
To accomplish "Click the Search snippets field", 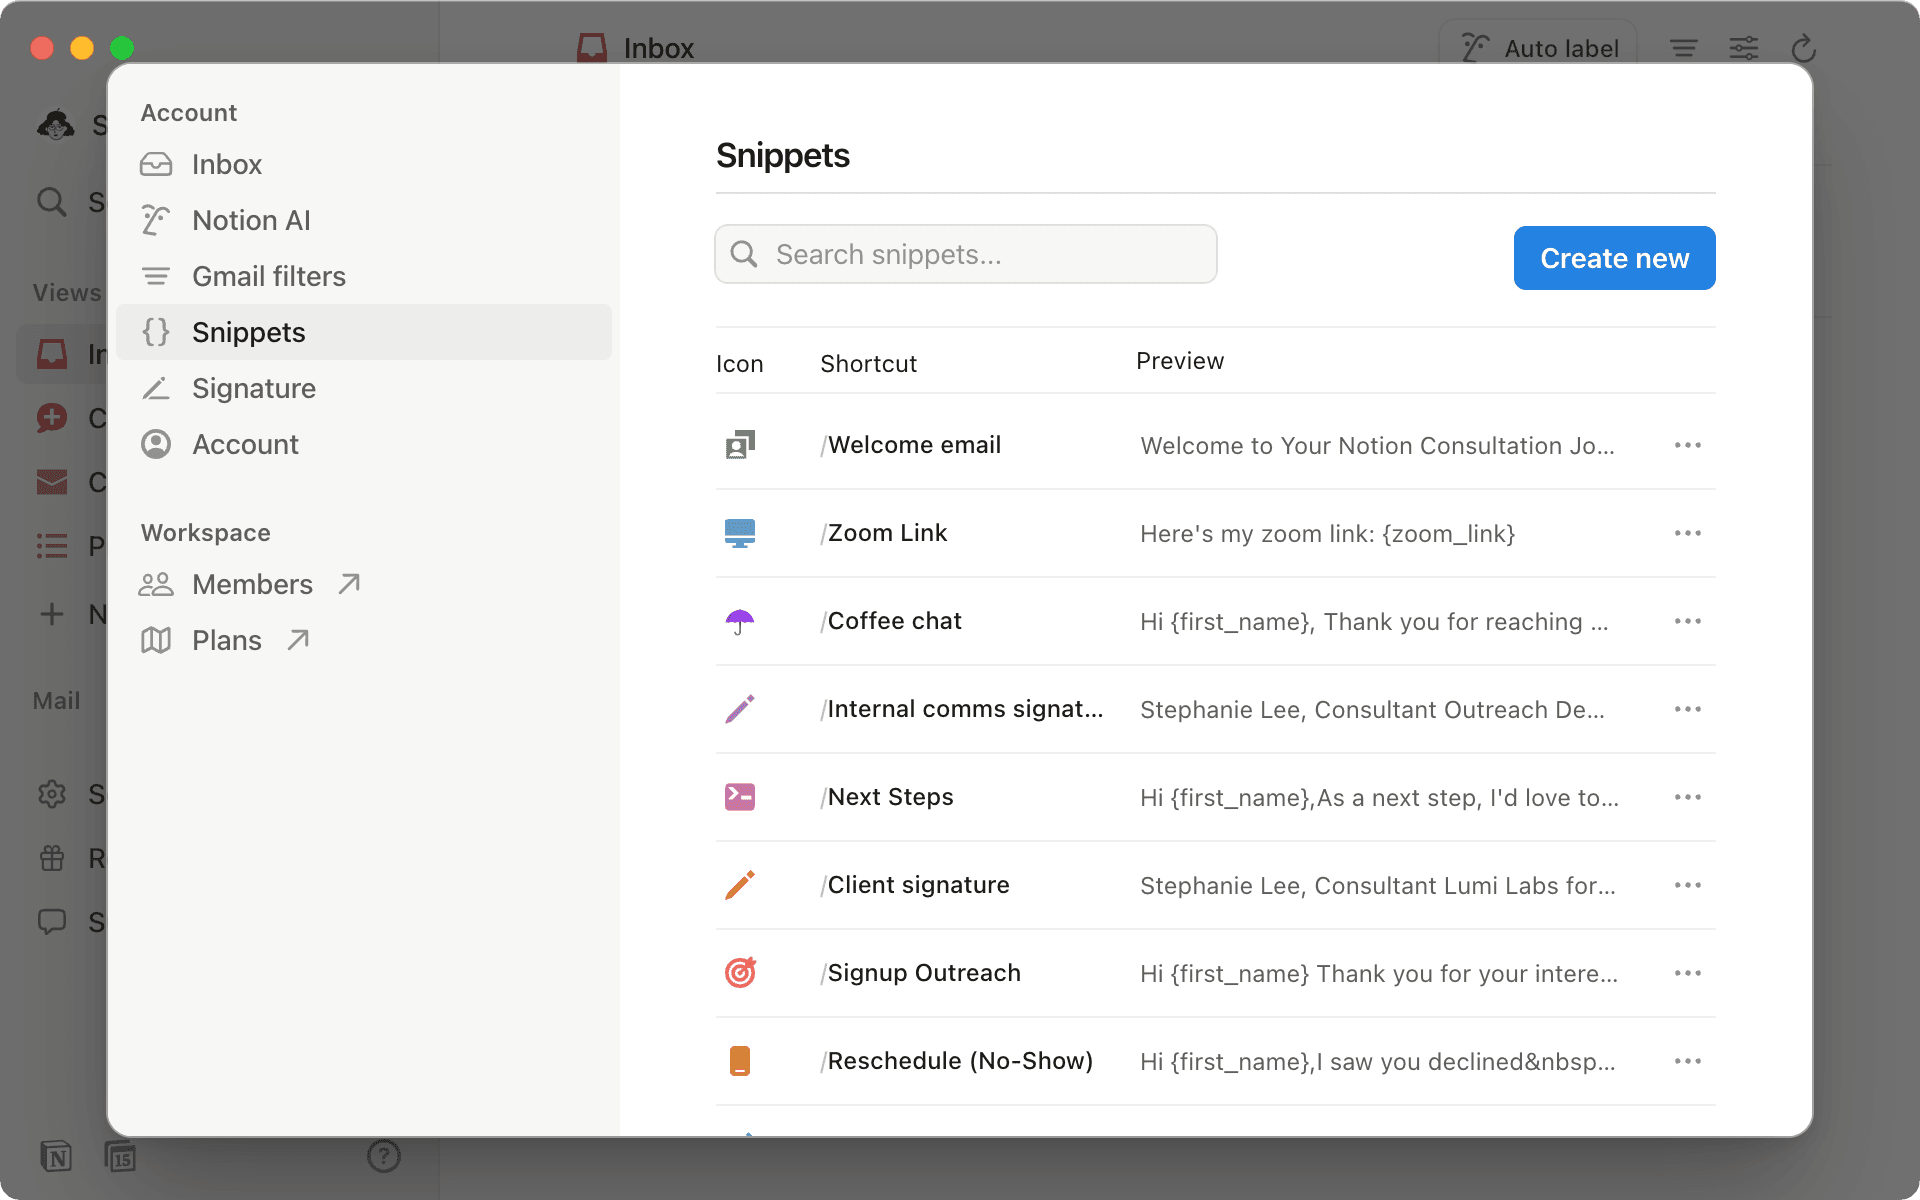I will (965, 254).
